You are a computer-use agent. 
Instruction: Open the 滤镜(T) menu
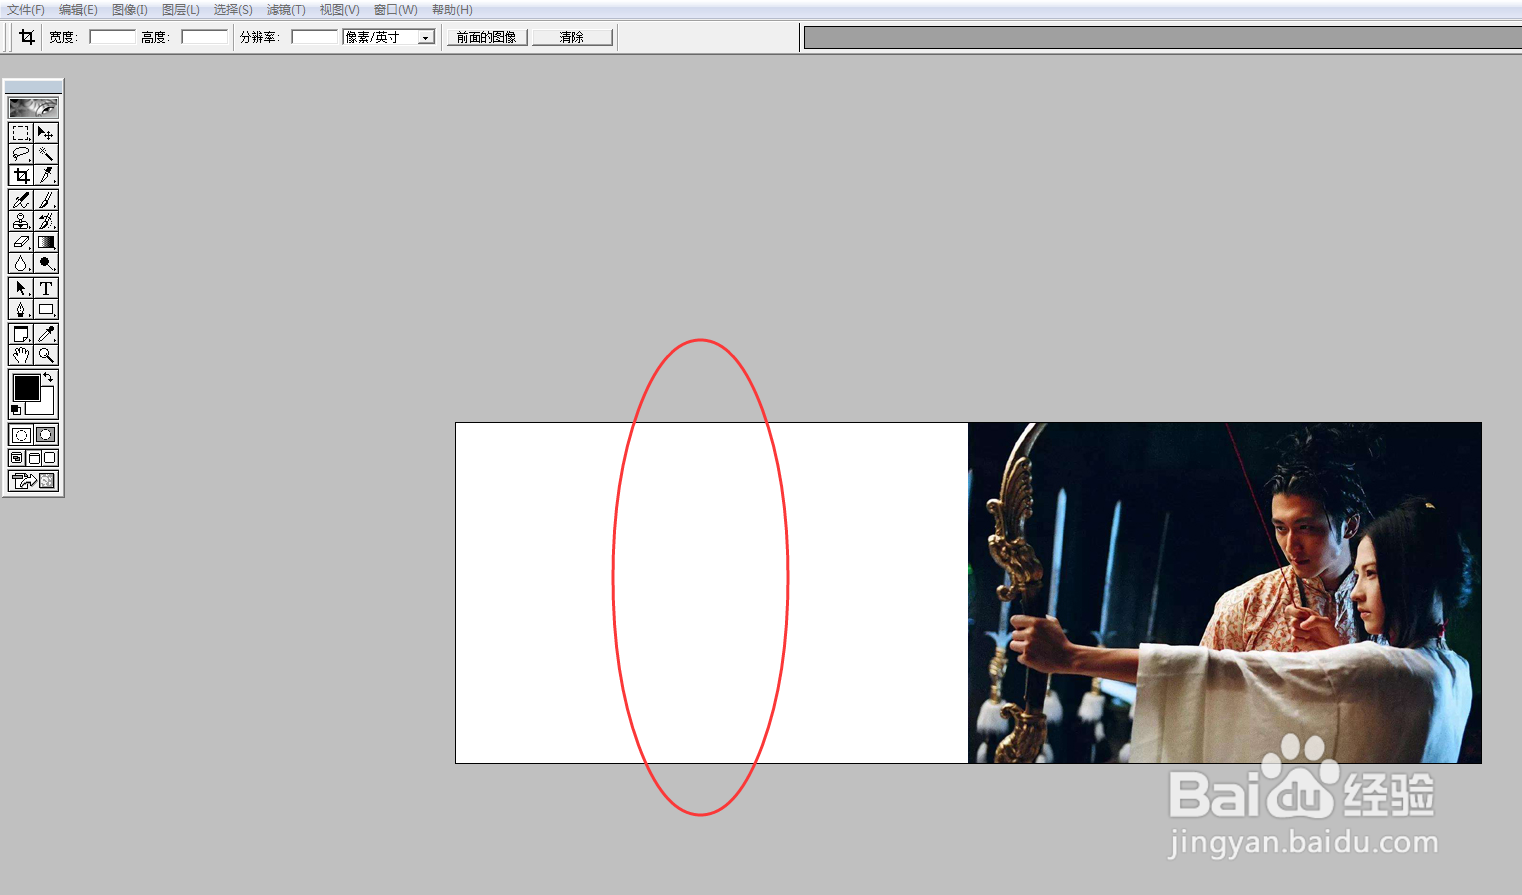click(x=286, y=10)
